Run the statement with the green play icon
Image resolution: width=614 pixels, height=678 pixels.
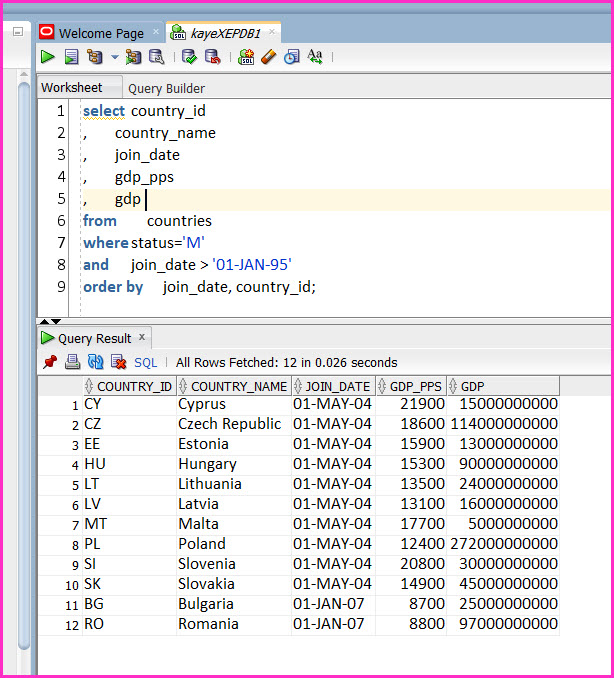47,57
